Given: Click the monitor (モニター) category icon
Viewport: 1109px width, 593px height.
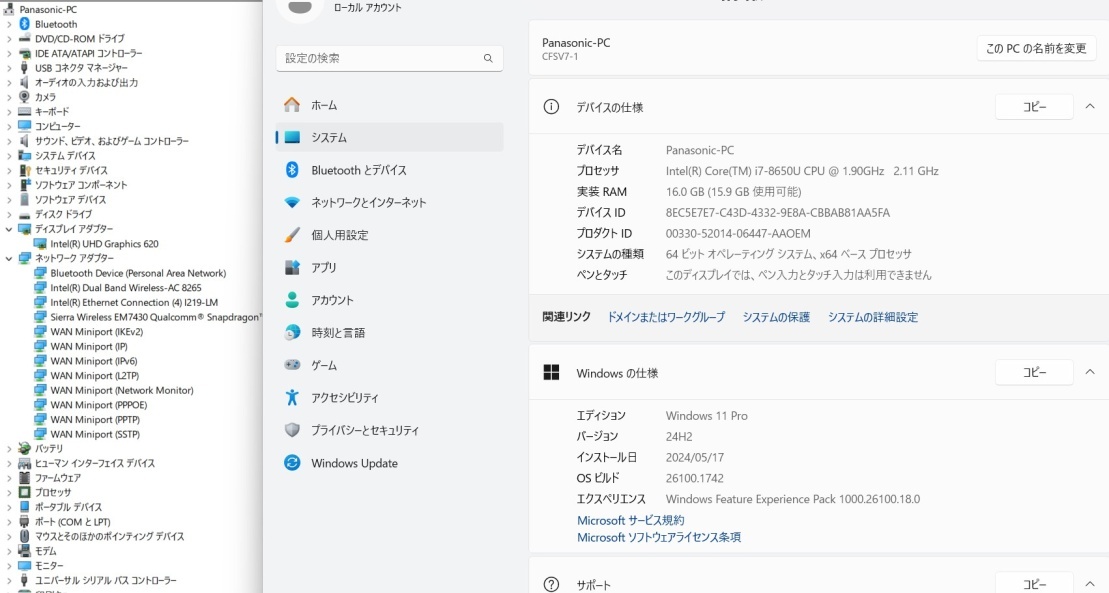Looking at the screenshot, I should [25, 565].
